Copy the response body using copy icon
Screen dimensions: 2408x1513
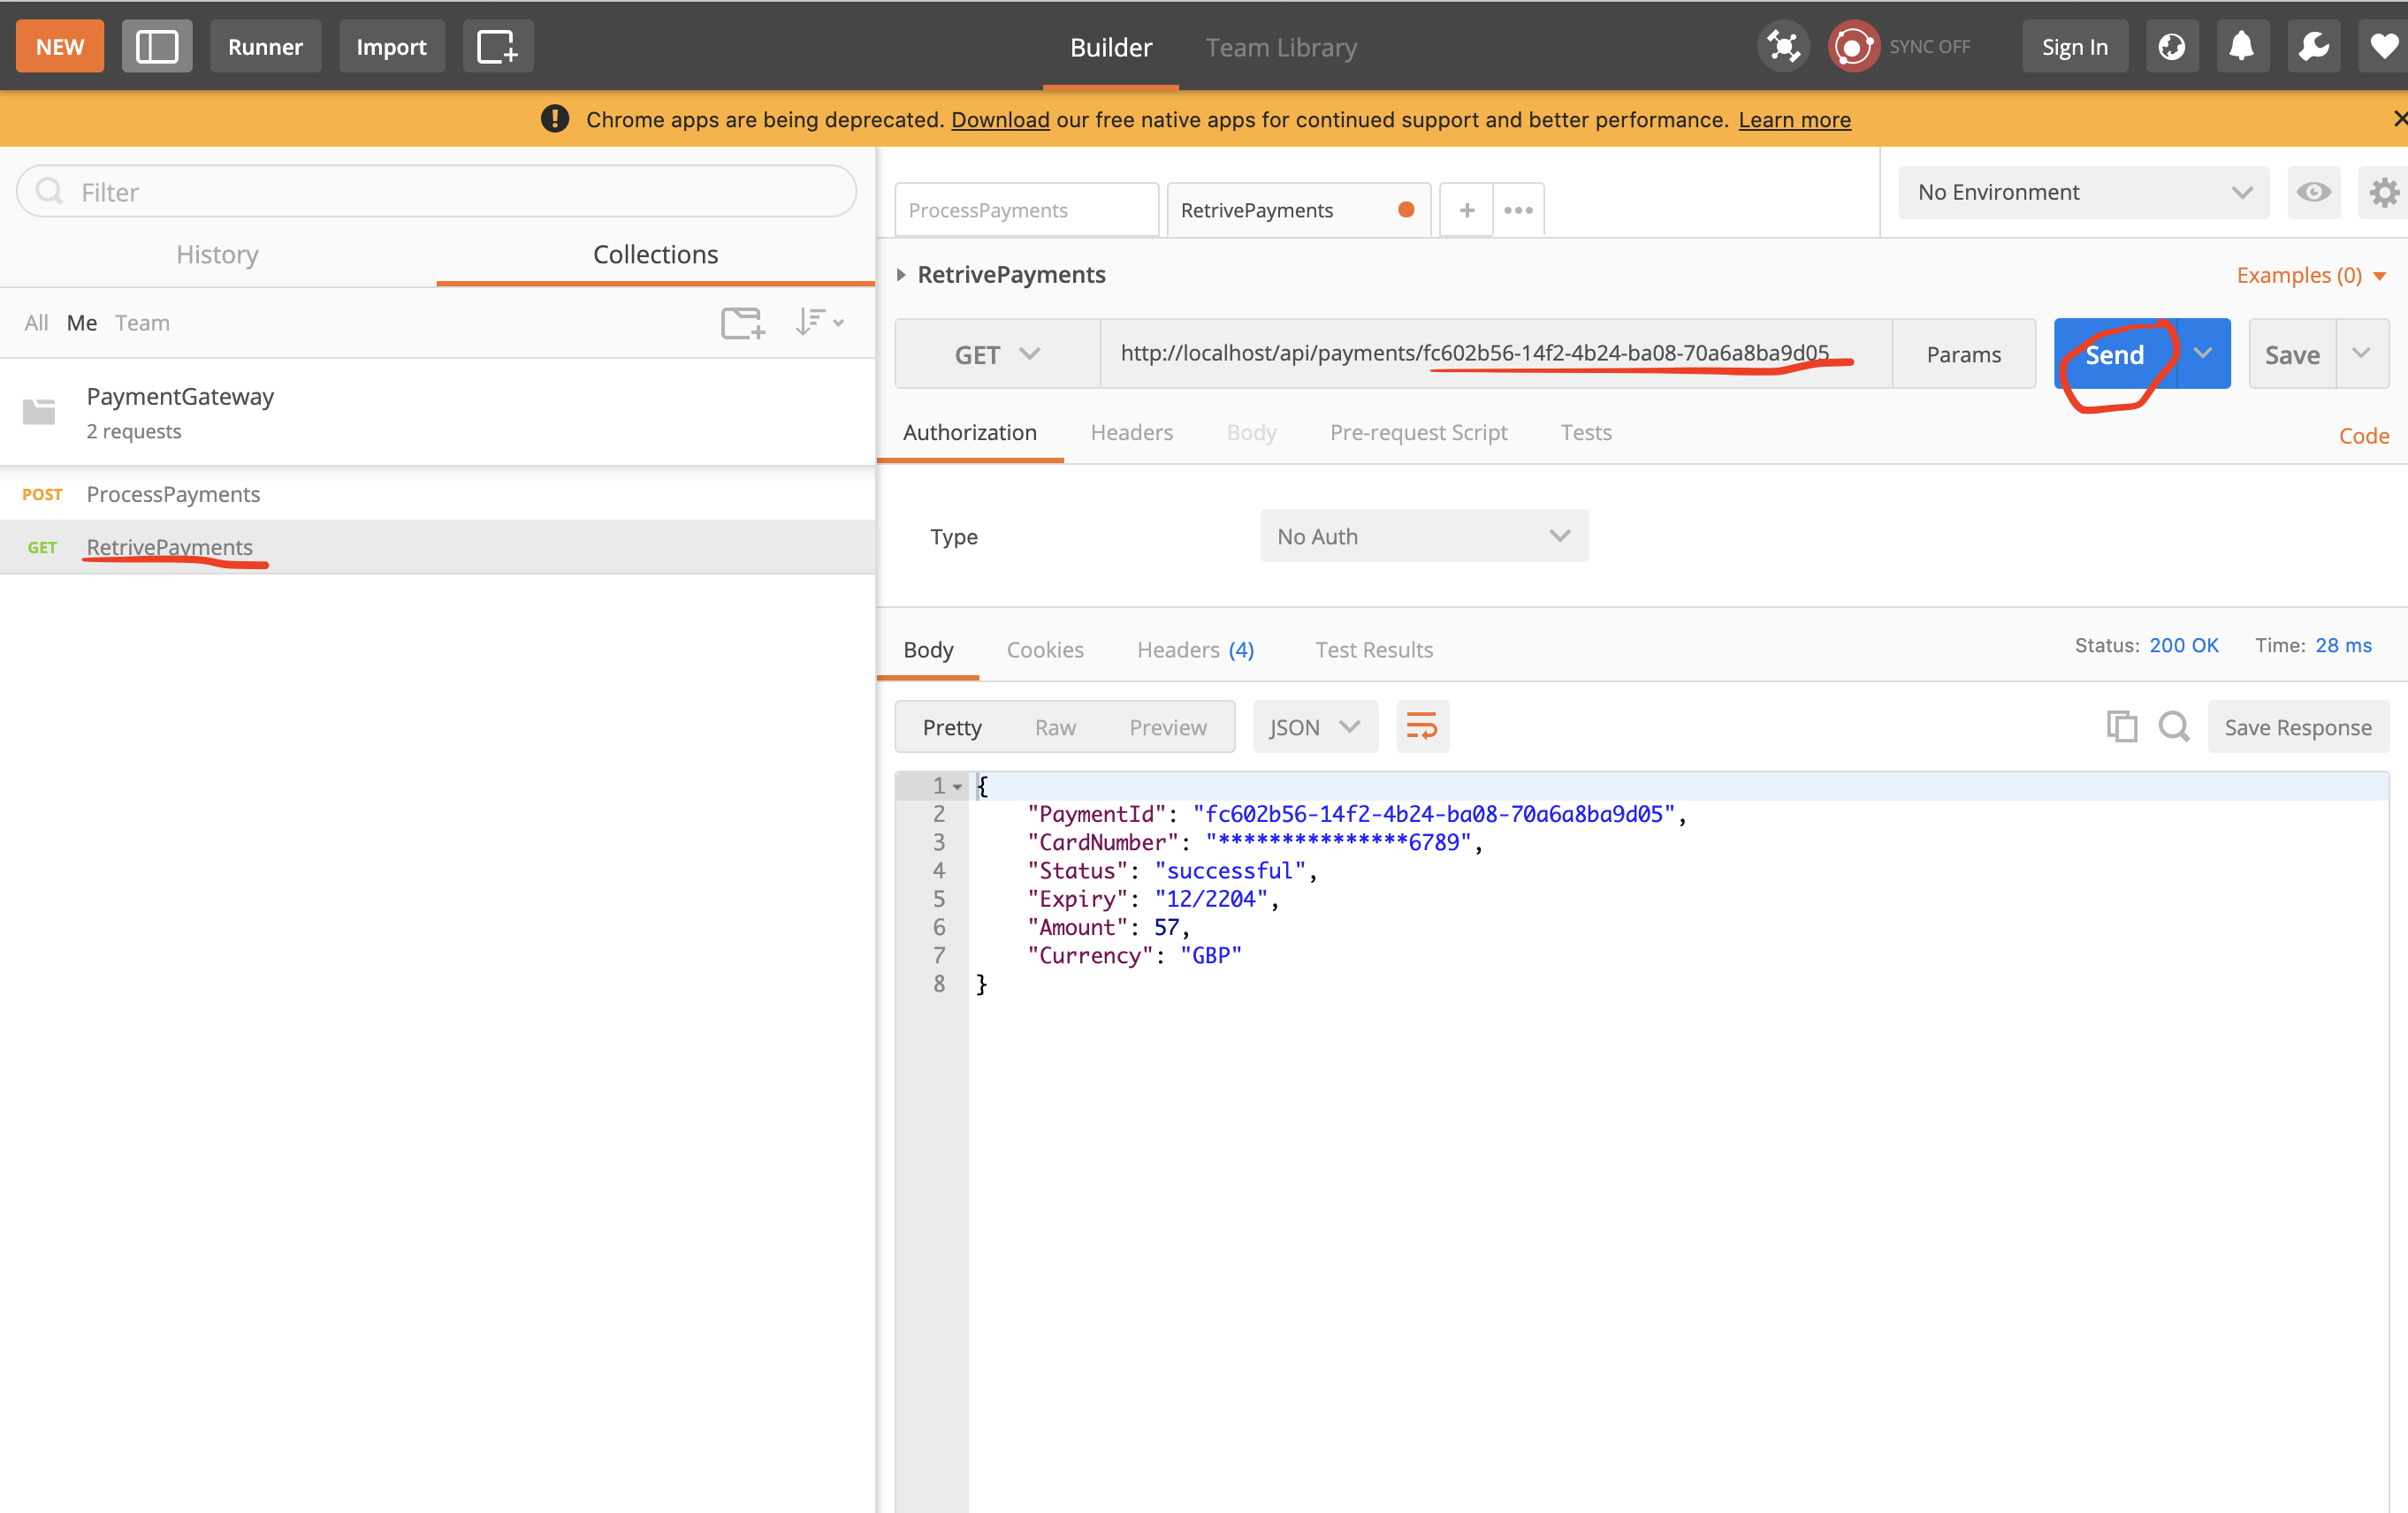[x=2121, y=726]
